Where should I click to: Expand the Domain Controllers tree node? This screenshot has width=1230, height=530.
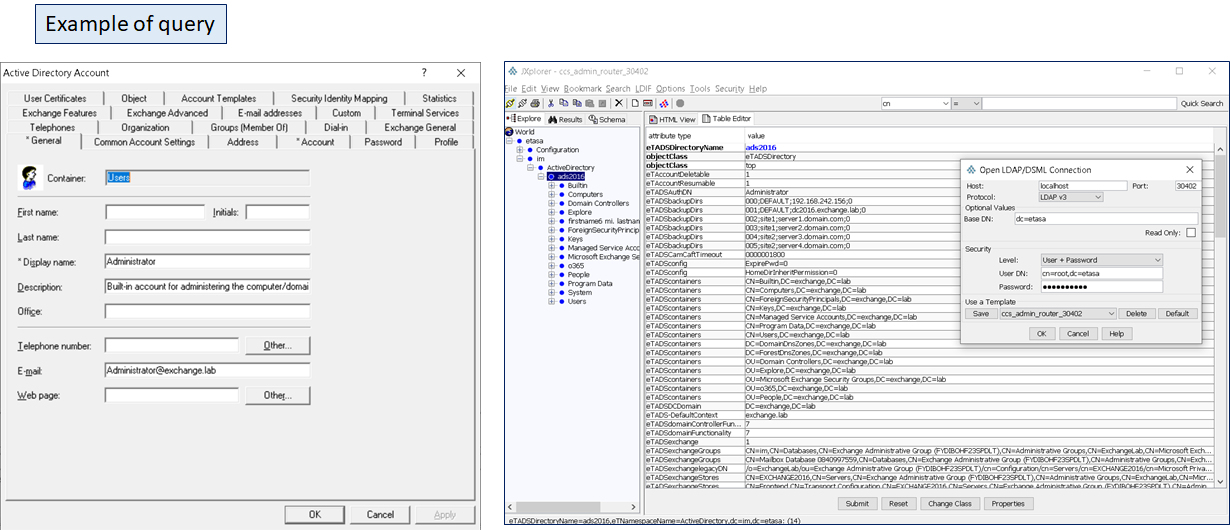coord(552,203)
